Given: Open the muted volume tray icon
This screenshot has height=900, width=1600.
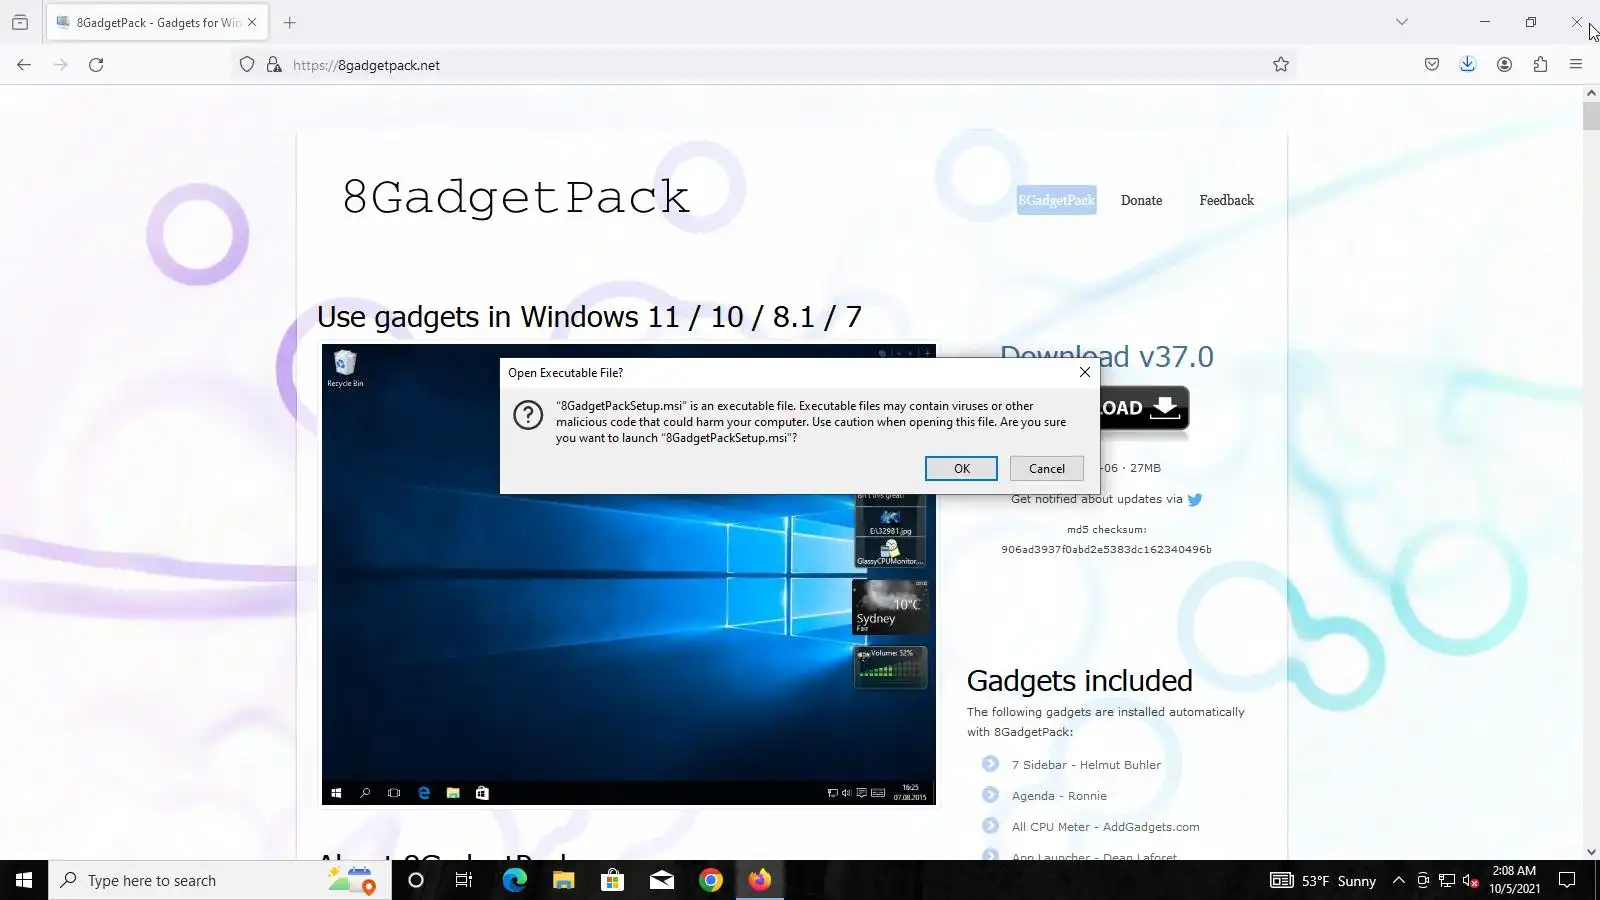Looking at the screenshot, I should tap(1470, 880).
